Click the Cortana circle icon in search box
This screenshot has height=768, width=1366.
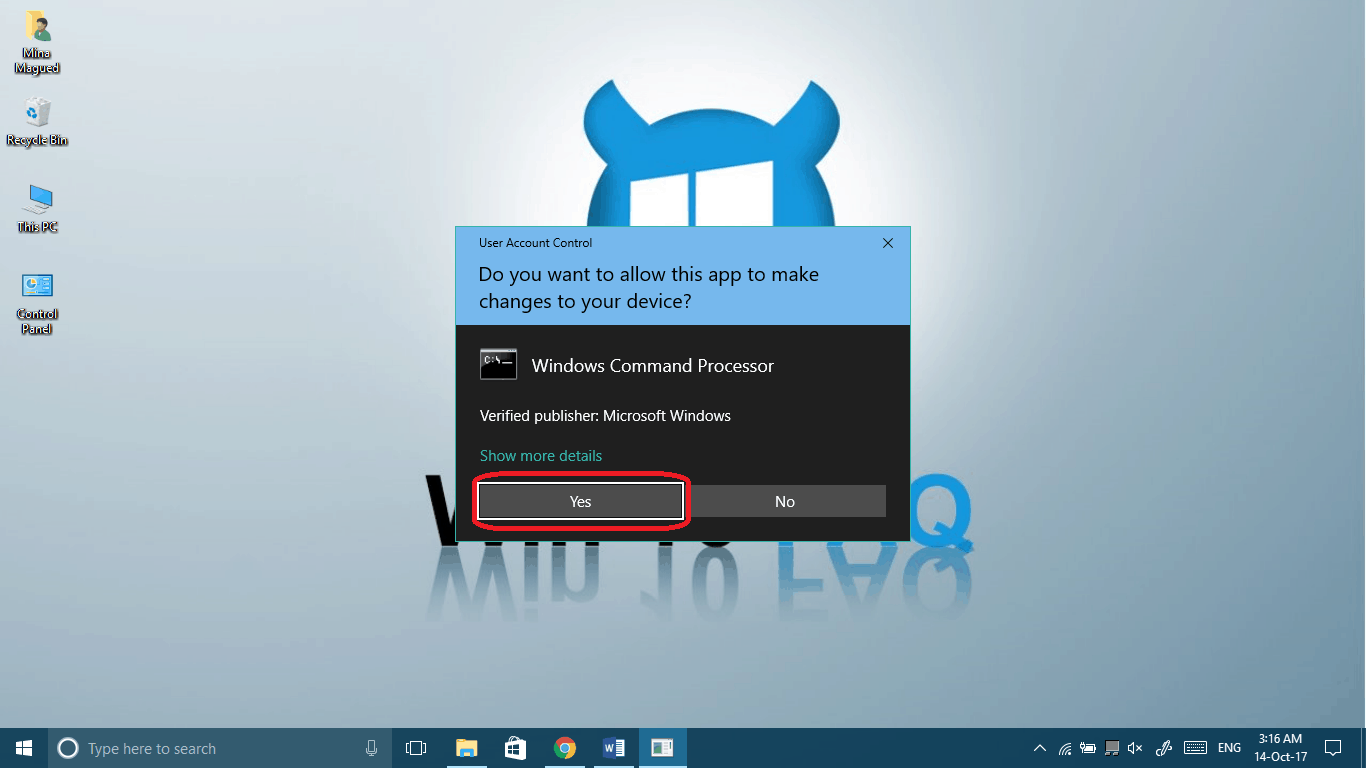68,748
